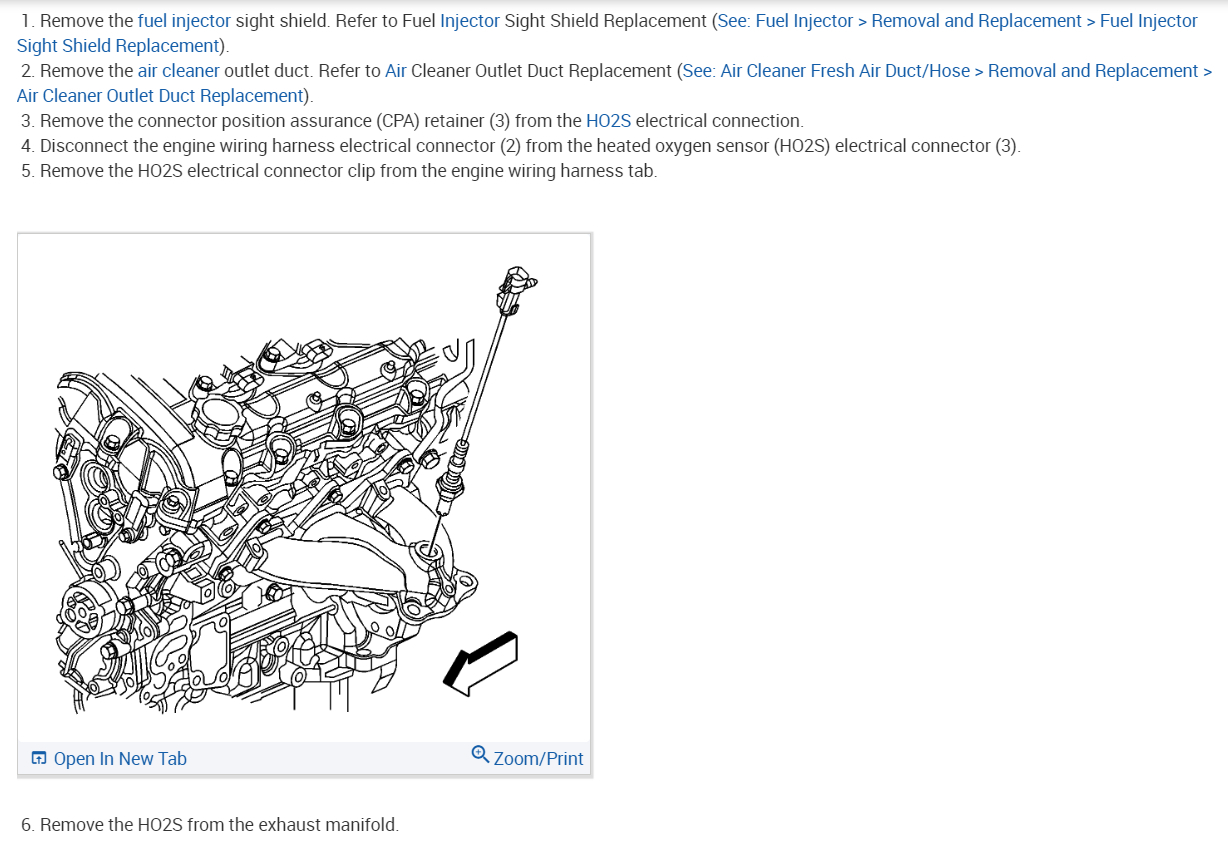This screenshot has width=1228, height=849.
Task: Click the Open In New Tab icon
Action: [x=39, y=759]
